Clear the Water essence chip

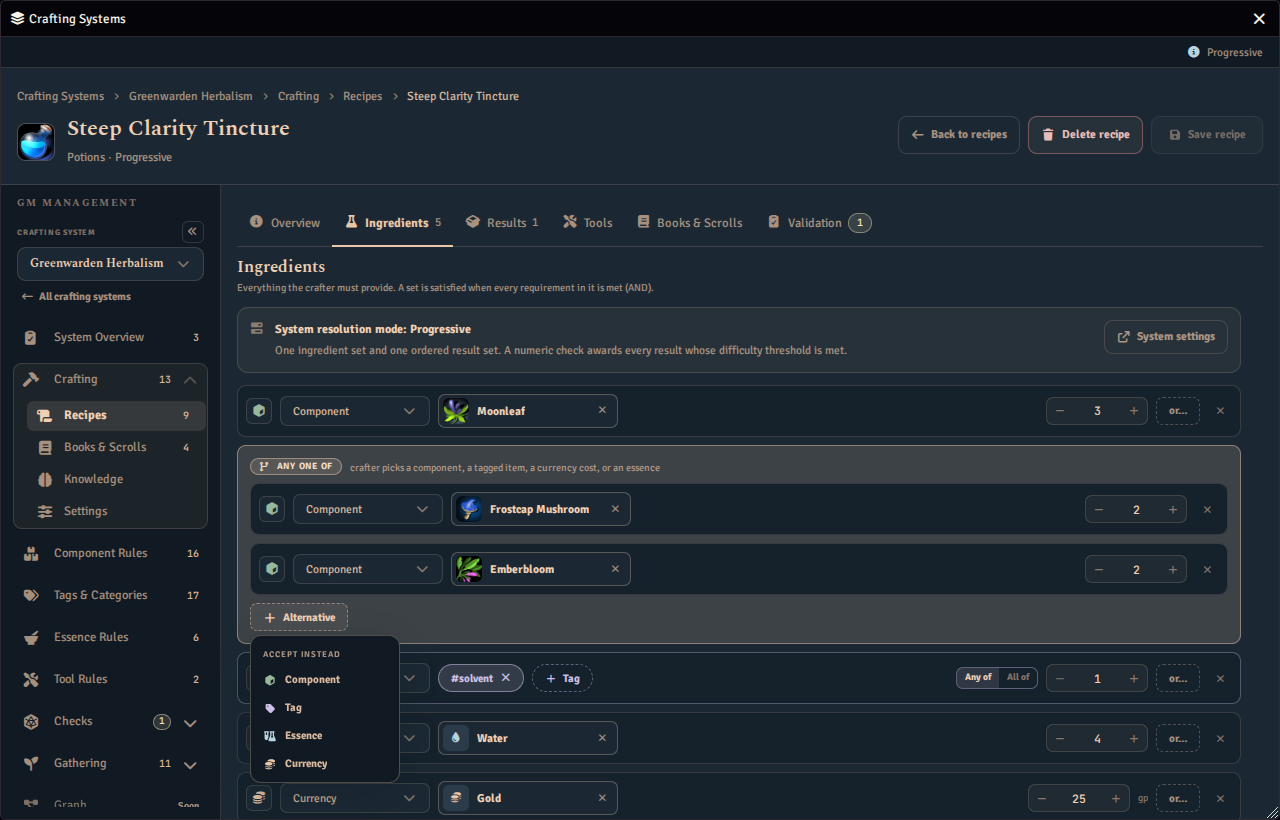point(602,738)
